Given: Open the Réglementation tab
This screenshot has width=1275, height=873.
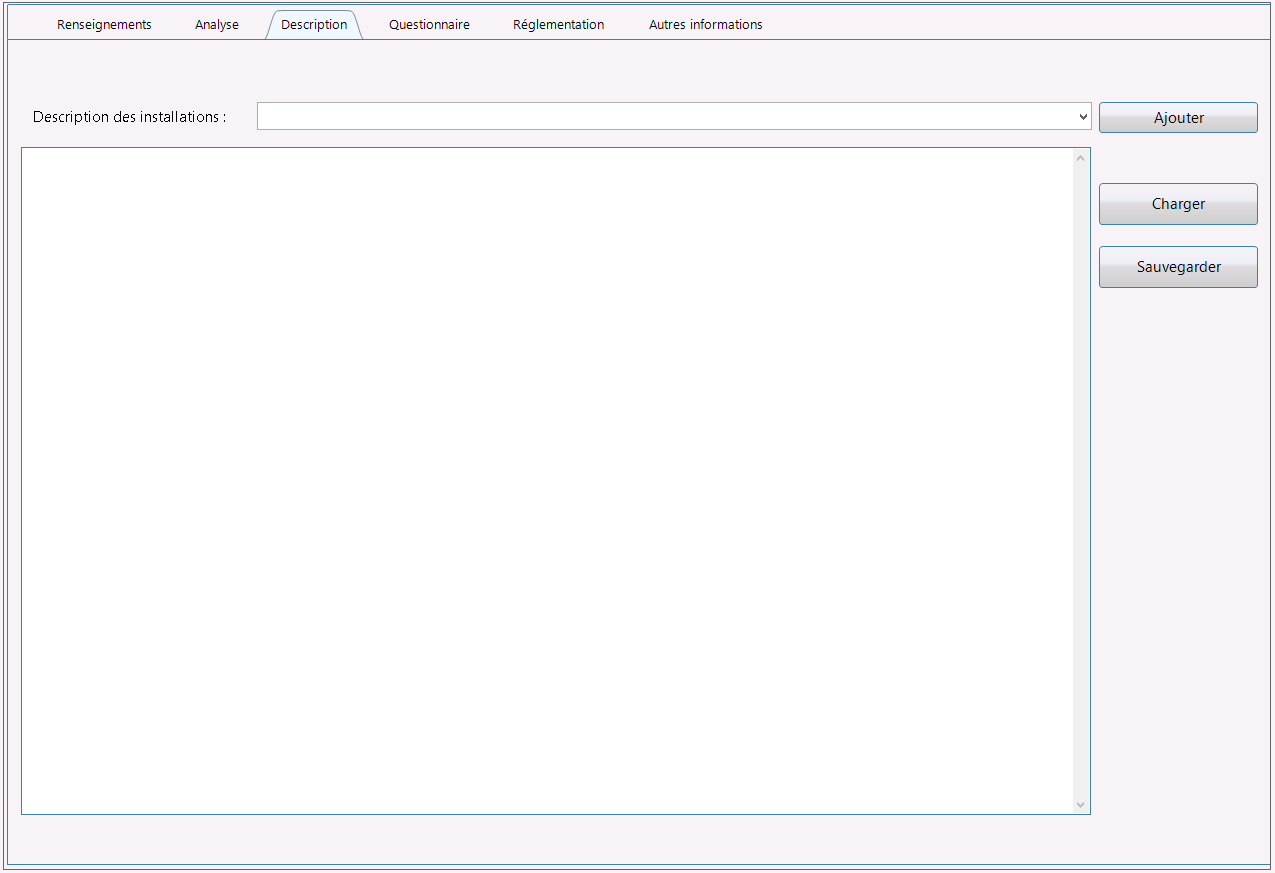Looking at the screenshot, I should tap(558, 25).
